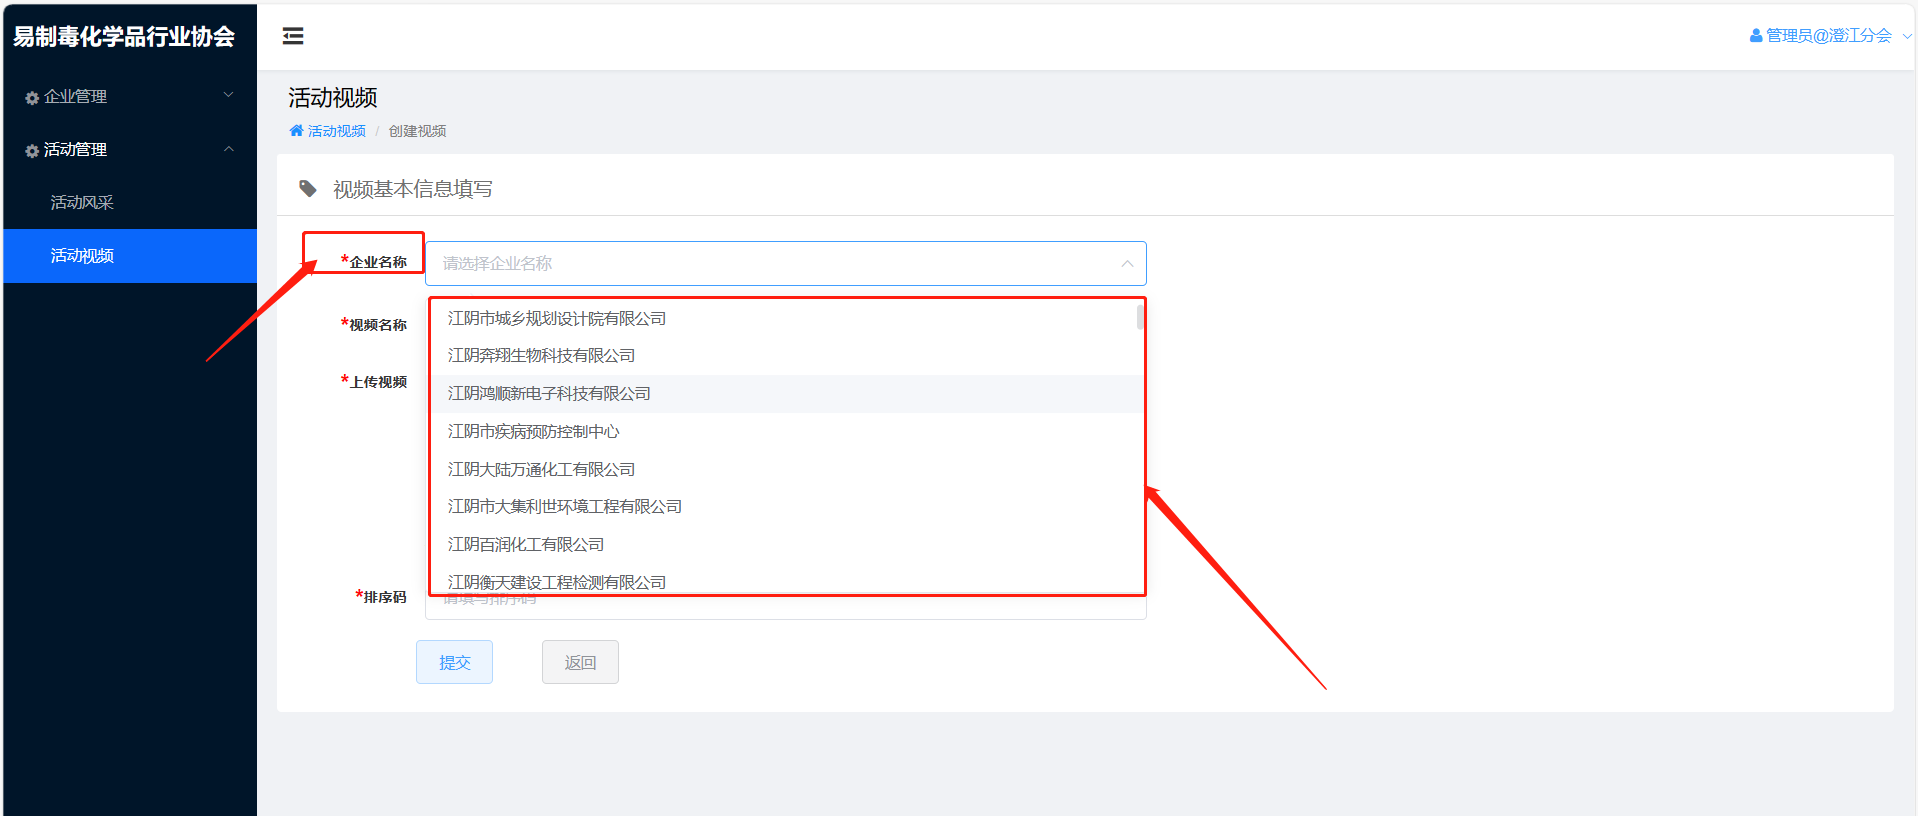
Task: Toggle the sidebar collapse hamburger icon
Action: coord(293,36)
